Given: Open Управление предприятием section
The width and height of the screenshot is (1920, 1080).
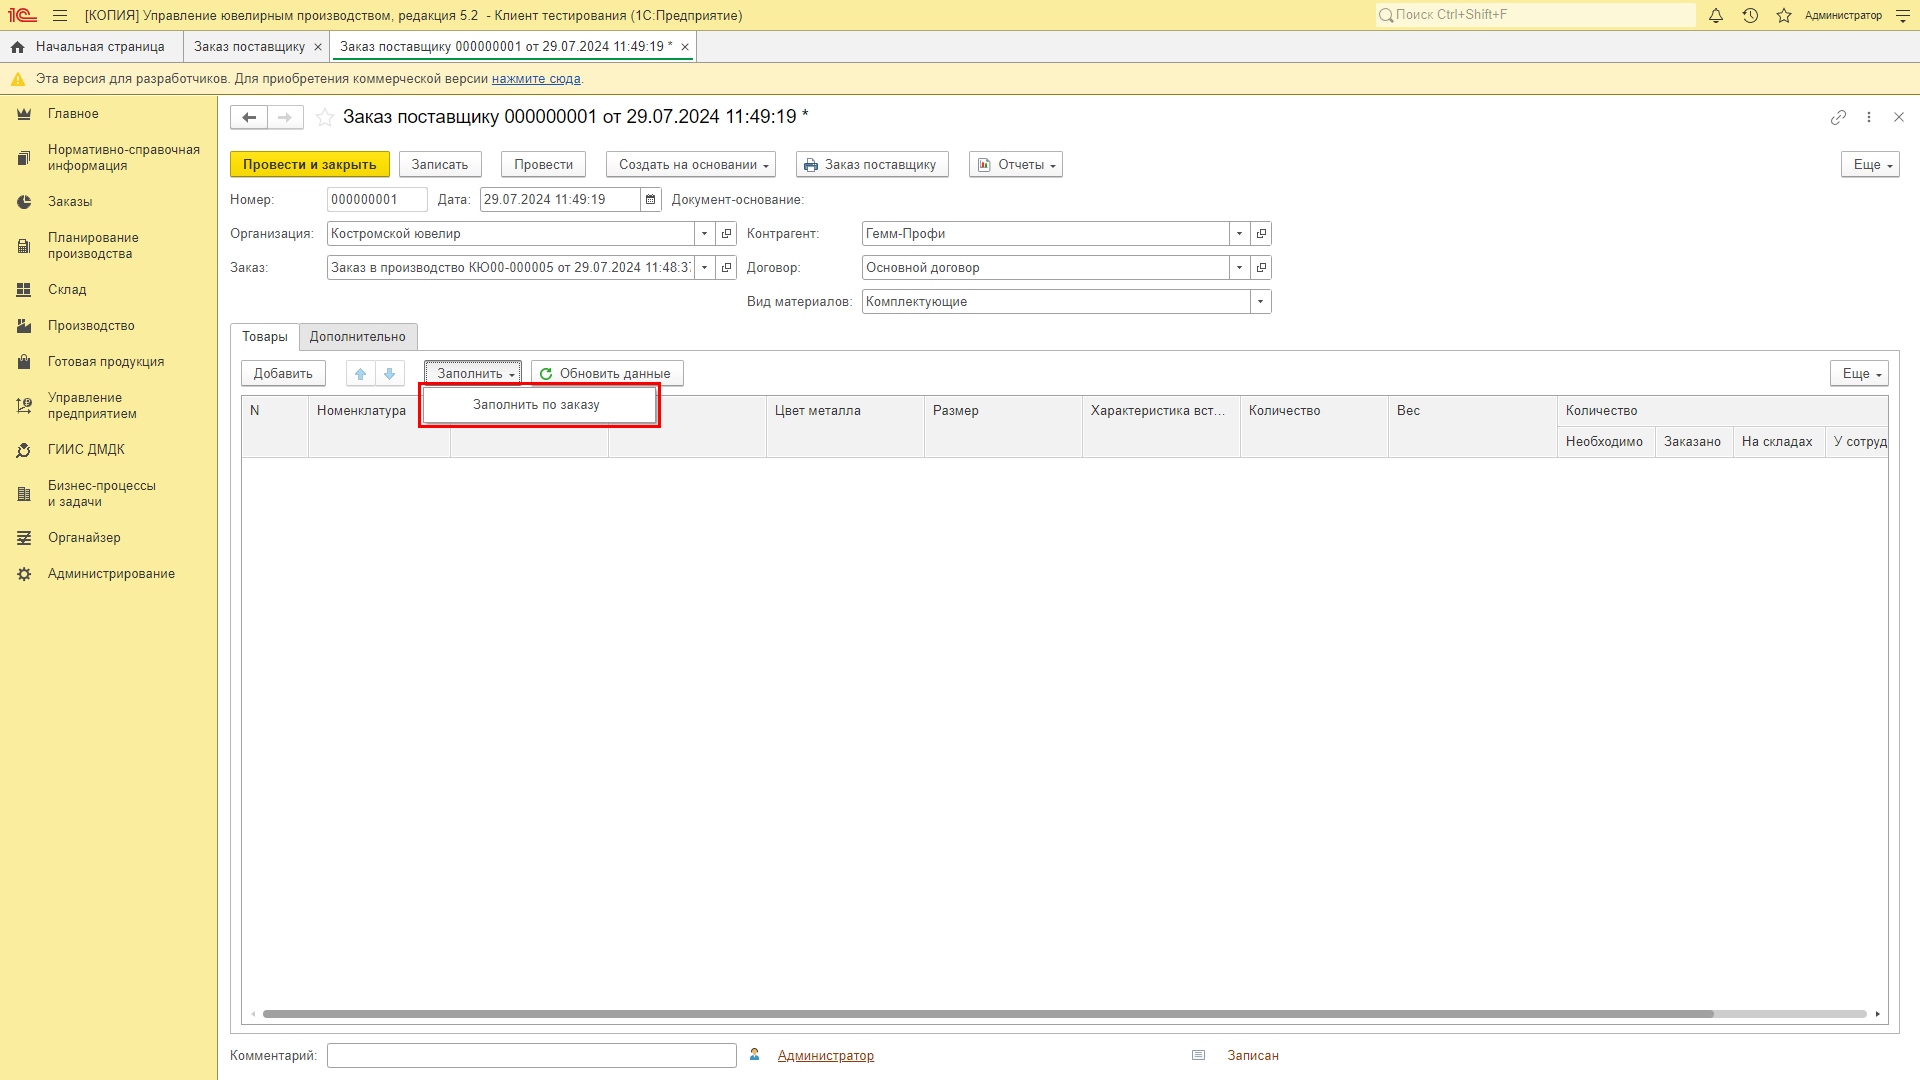Looking at the screenshot, I should click(108, 406).
